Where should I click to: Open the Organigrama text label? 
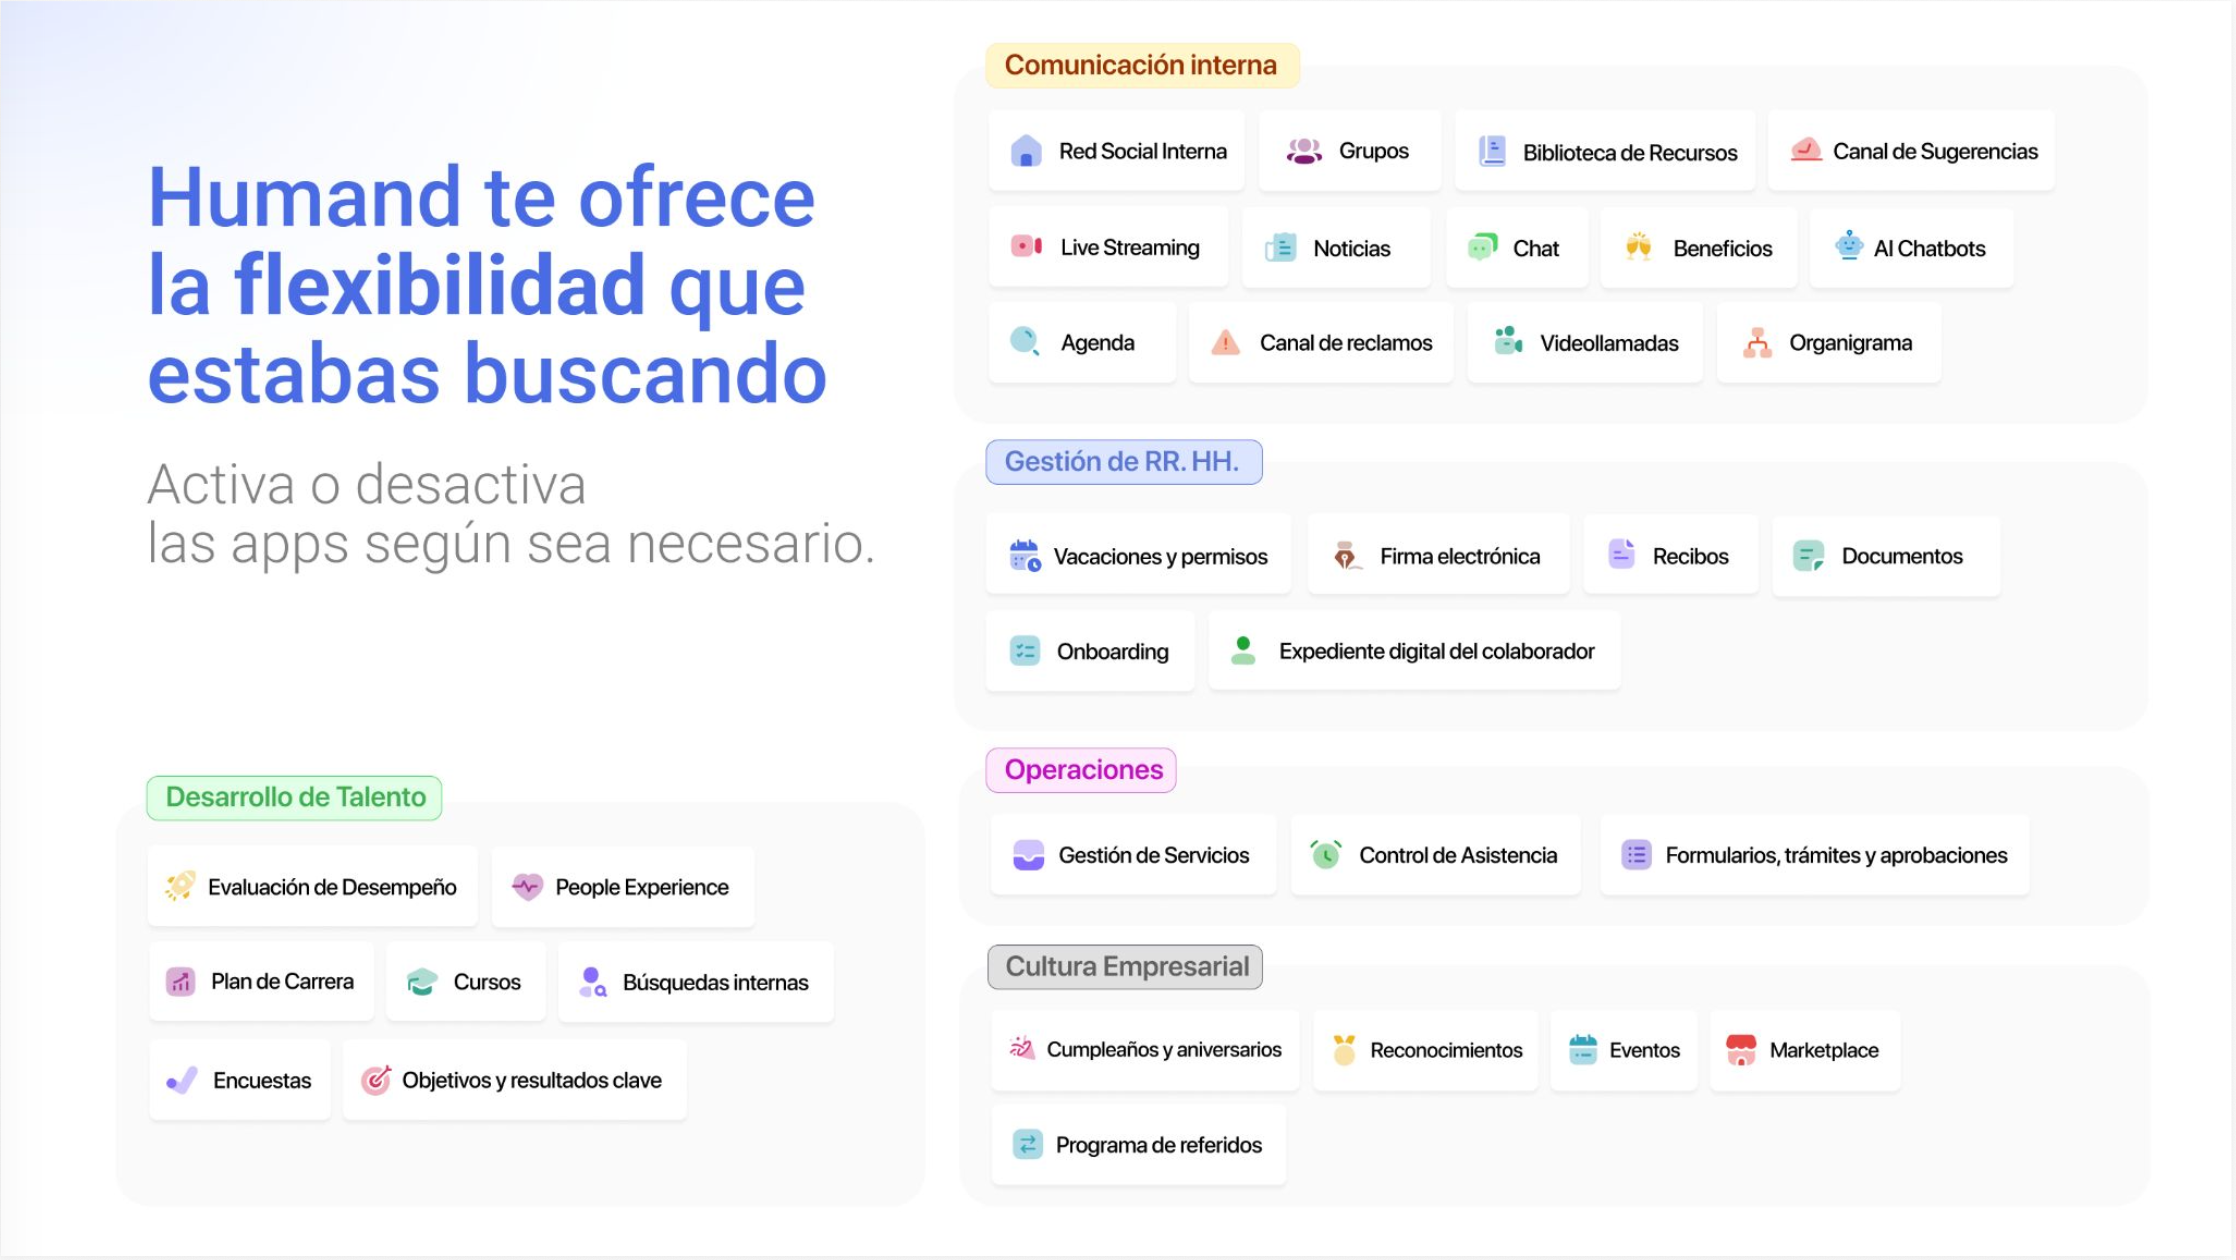1851,343
